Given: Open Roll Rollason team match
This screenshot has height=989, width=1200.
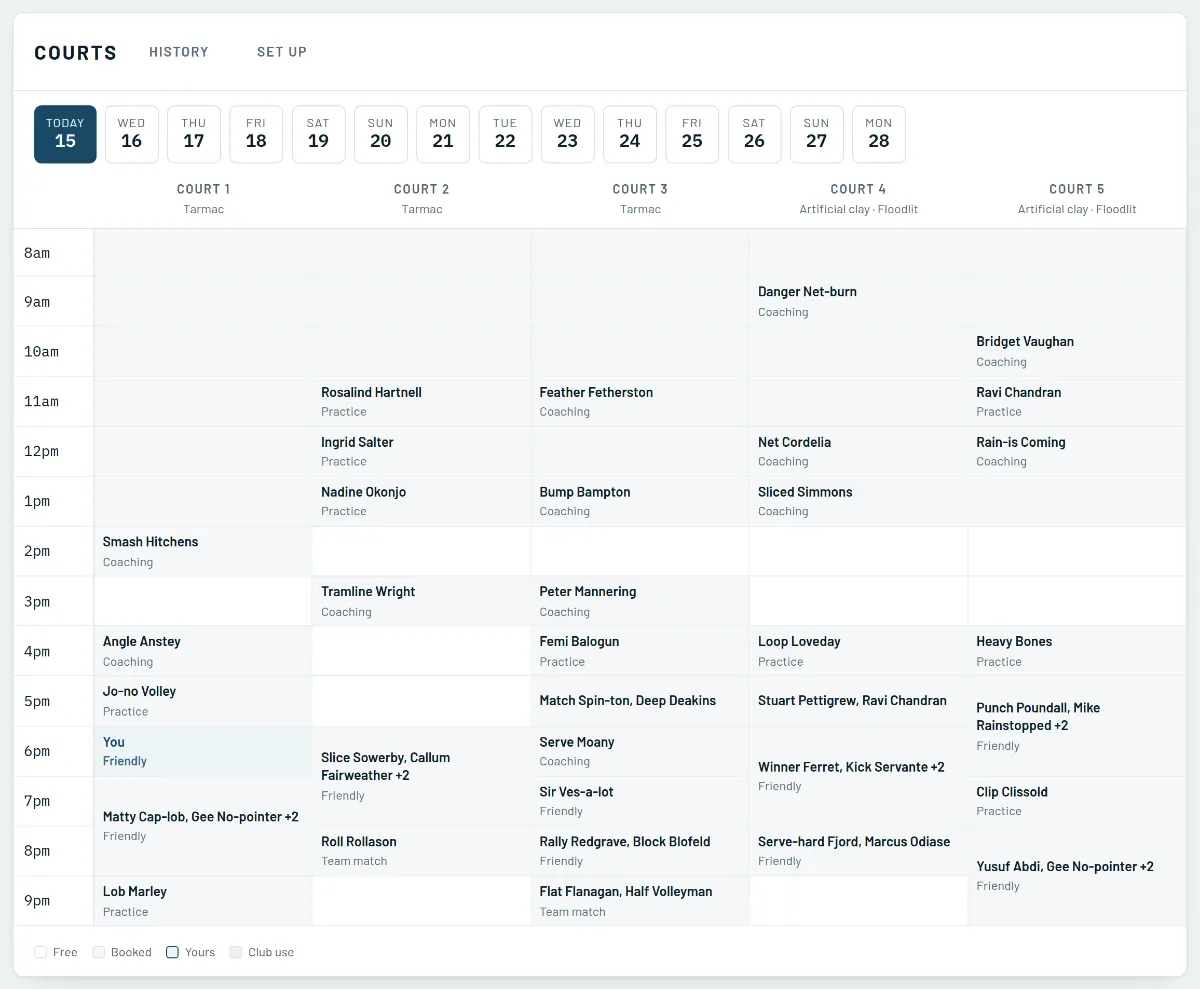Looking at the screenshot, I should [x=421, y=851].
